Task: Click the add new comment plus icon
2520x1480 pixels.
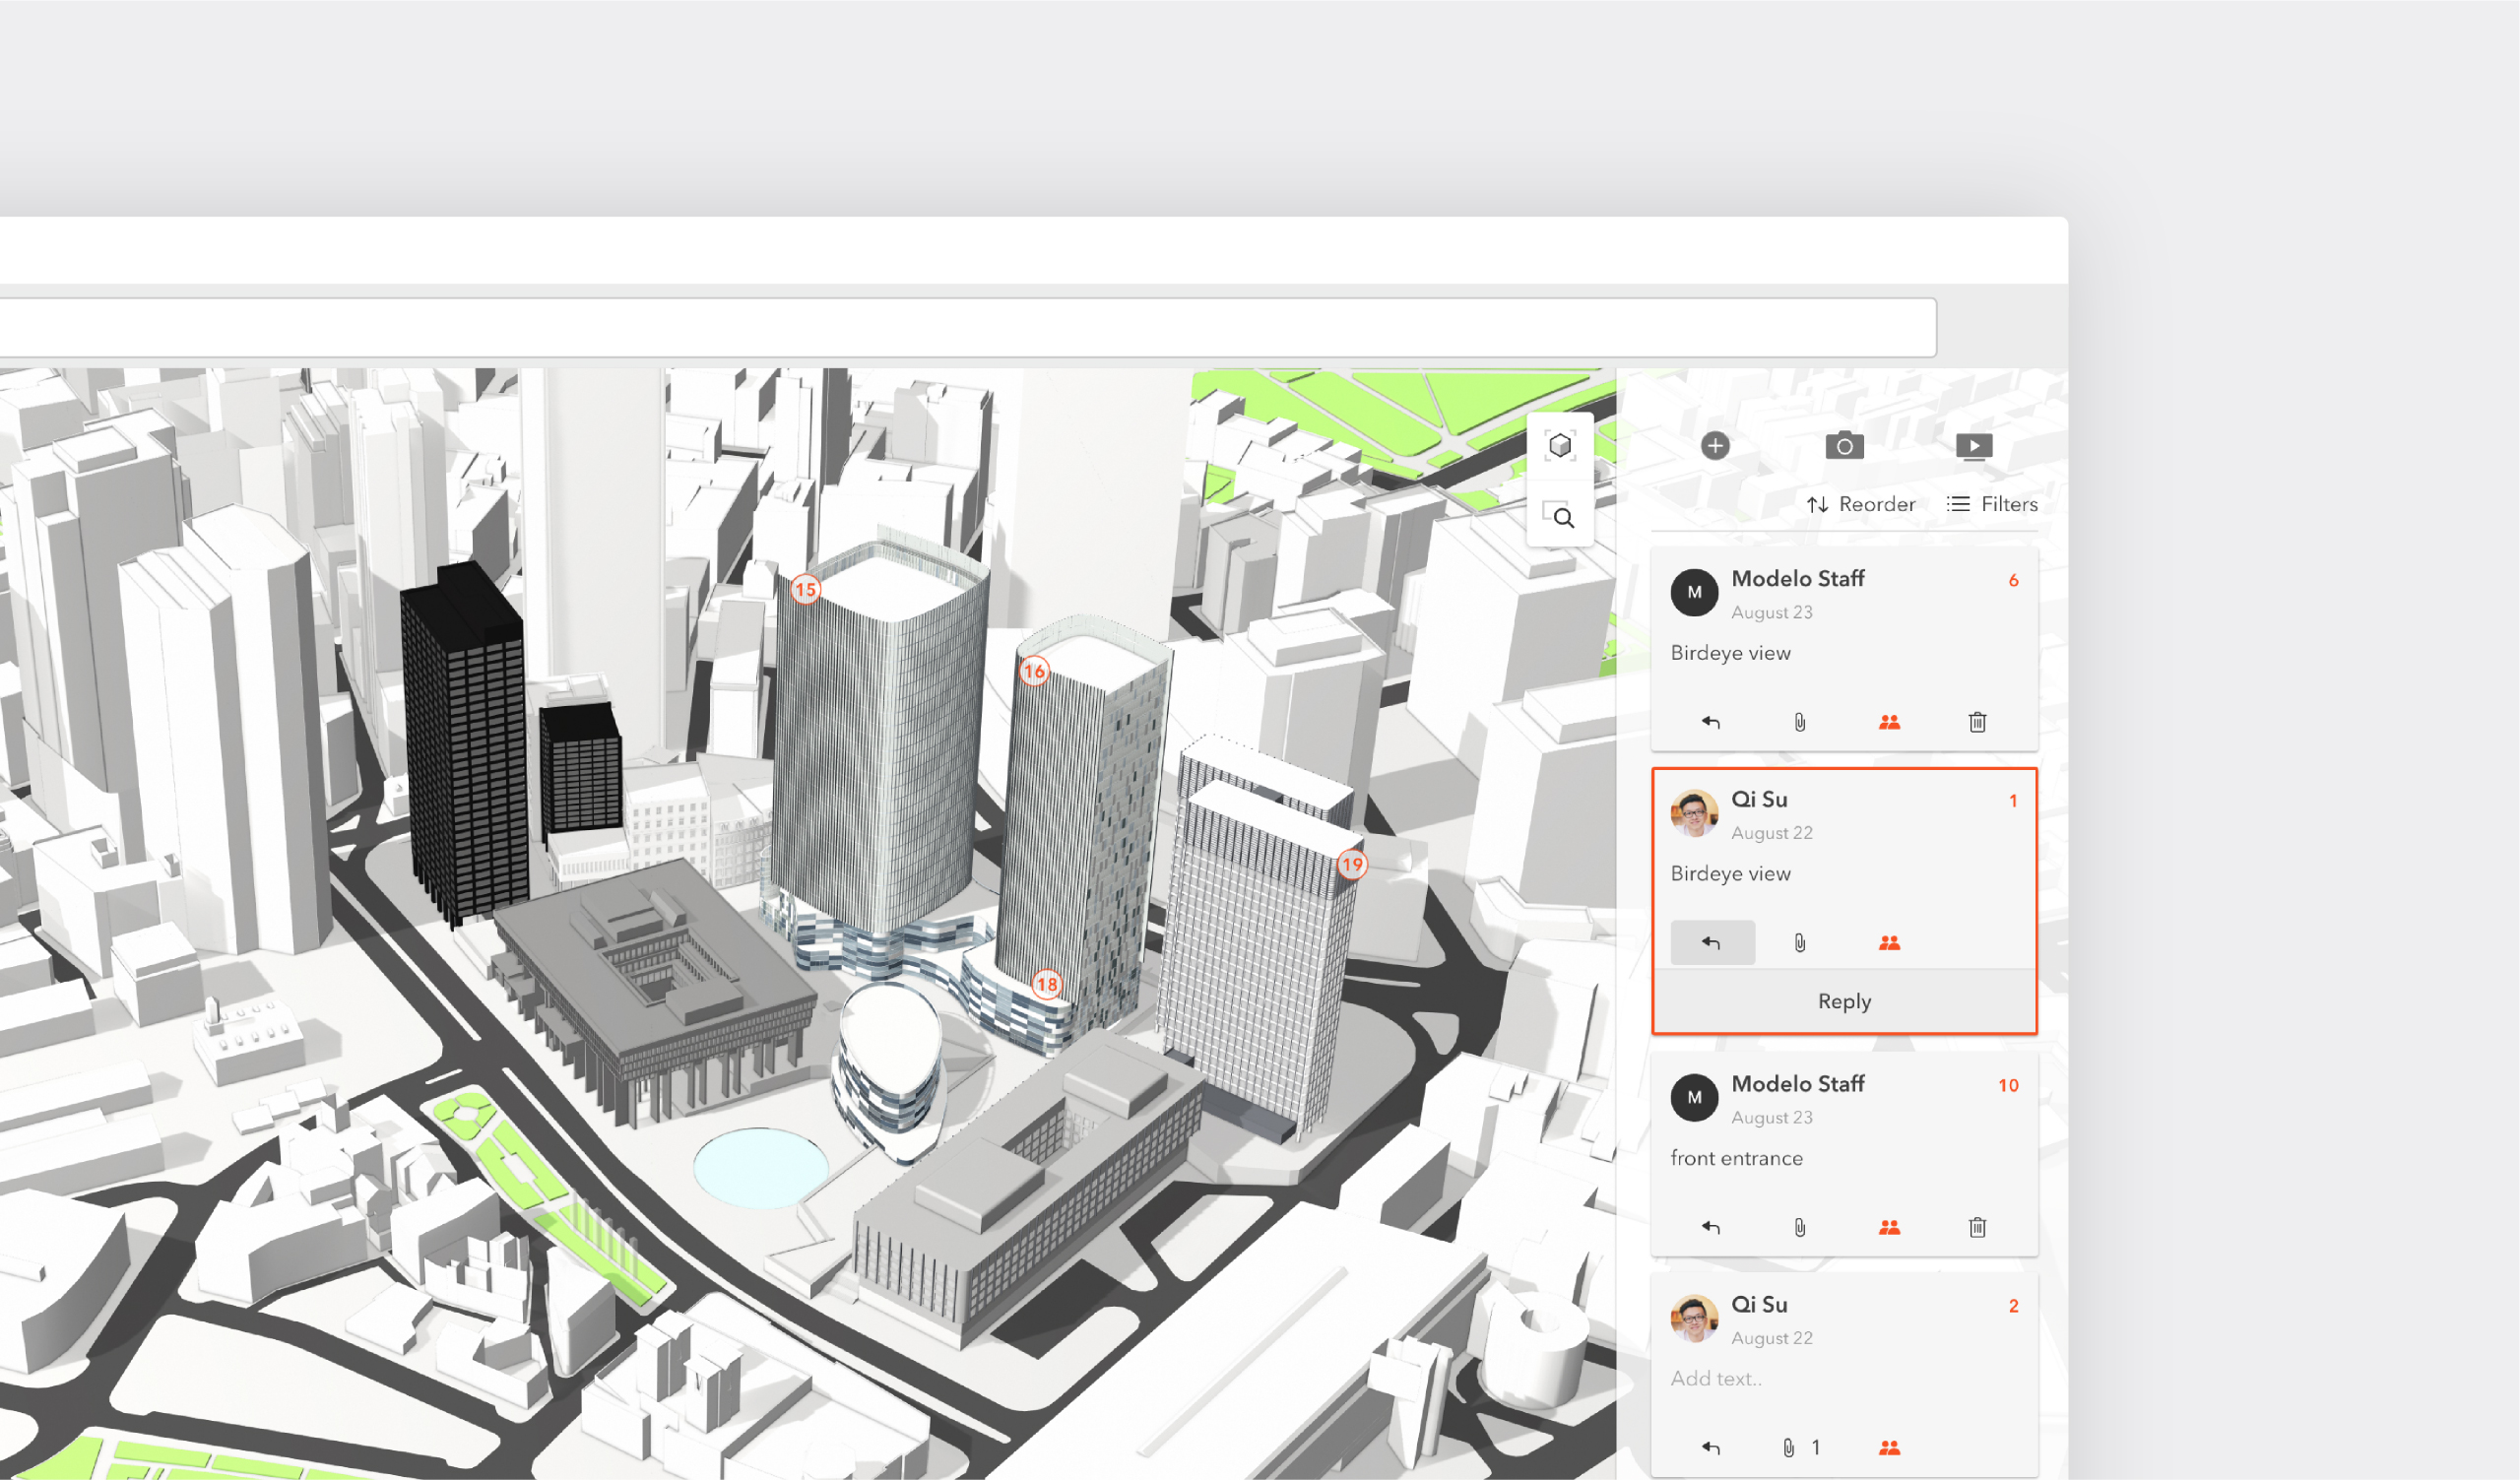Action: tap(1715, 446)
